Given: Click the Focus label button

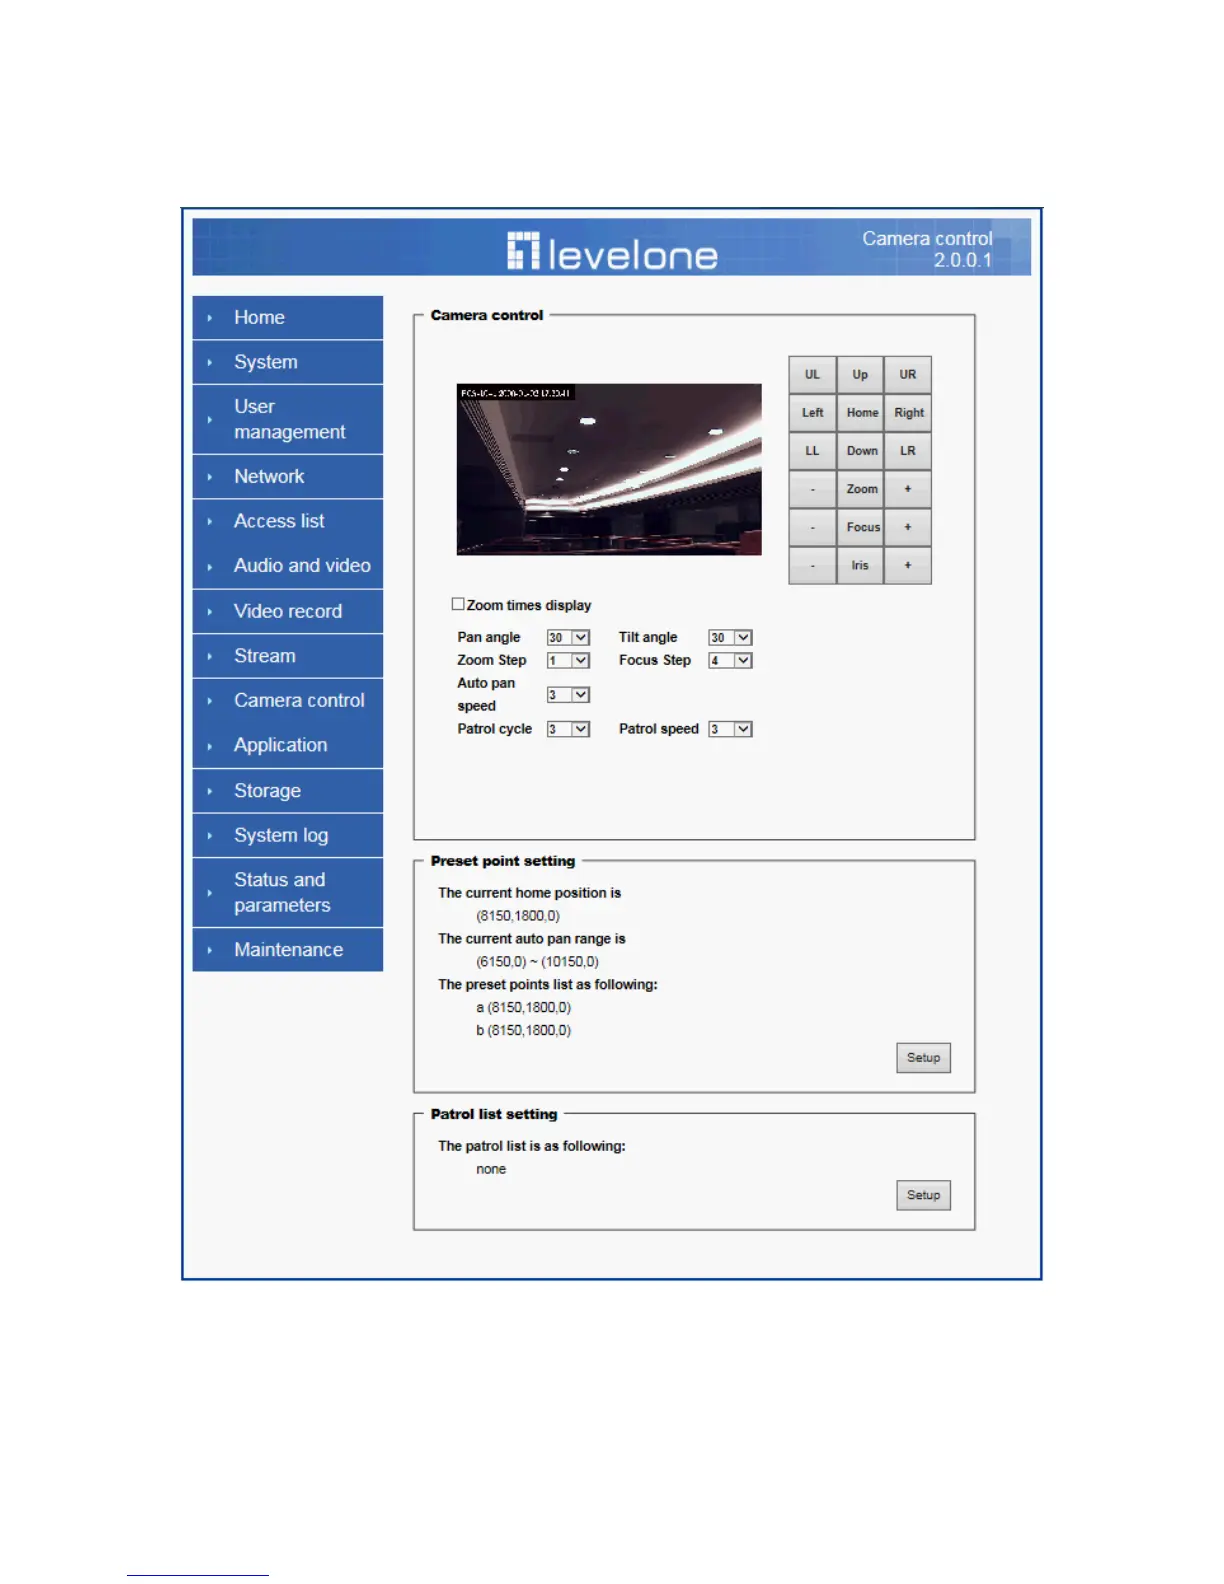Looking at the screenshot, I should click(x=860, y=527).
